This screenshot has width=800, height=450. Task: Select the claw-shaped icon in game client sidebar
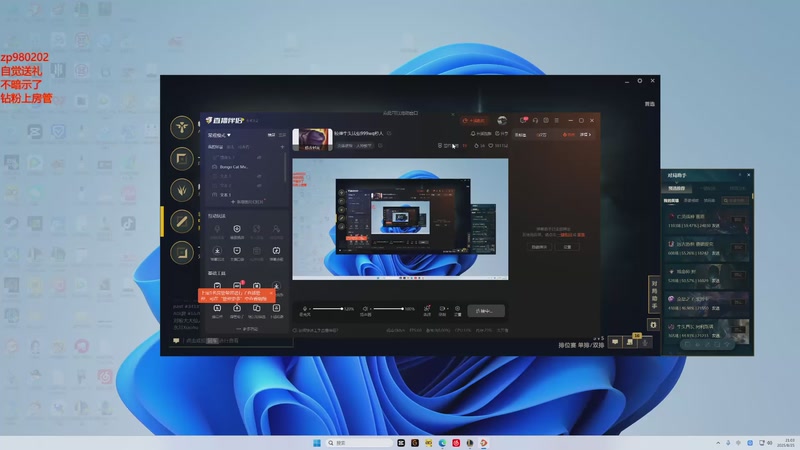[182, 190]
